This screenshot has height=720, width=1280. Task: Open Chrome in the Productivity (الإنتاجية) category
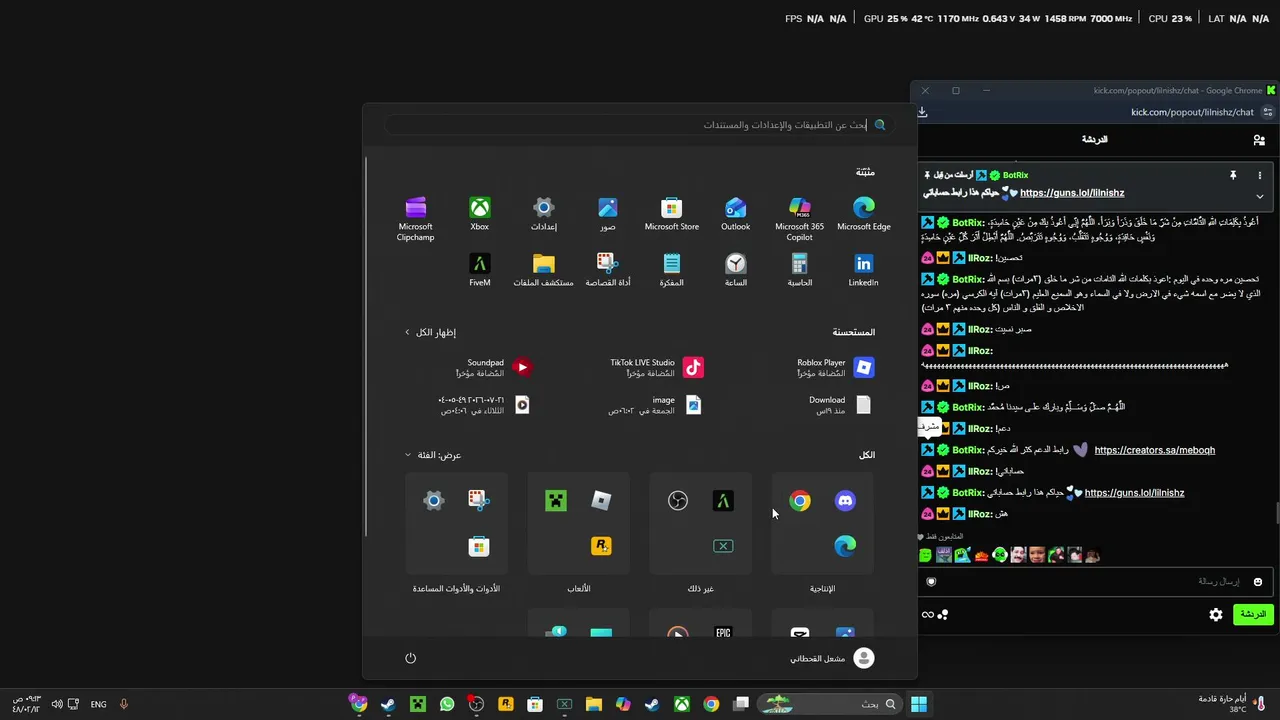coord(799,501)
